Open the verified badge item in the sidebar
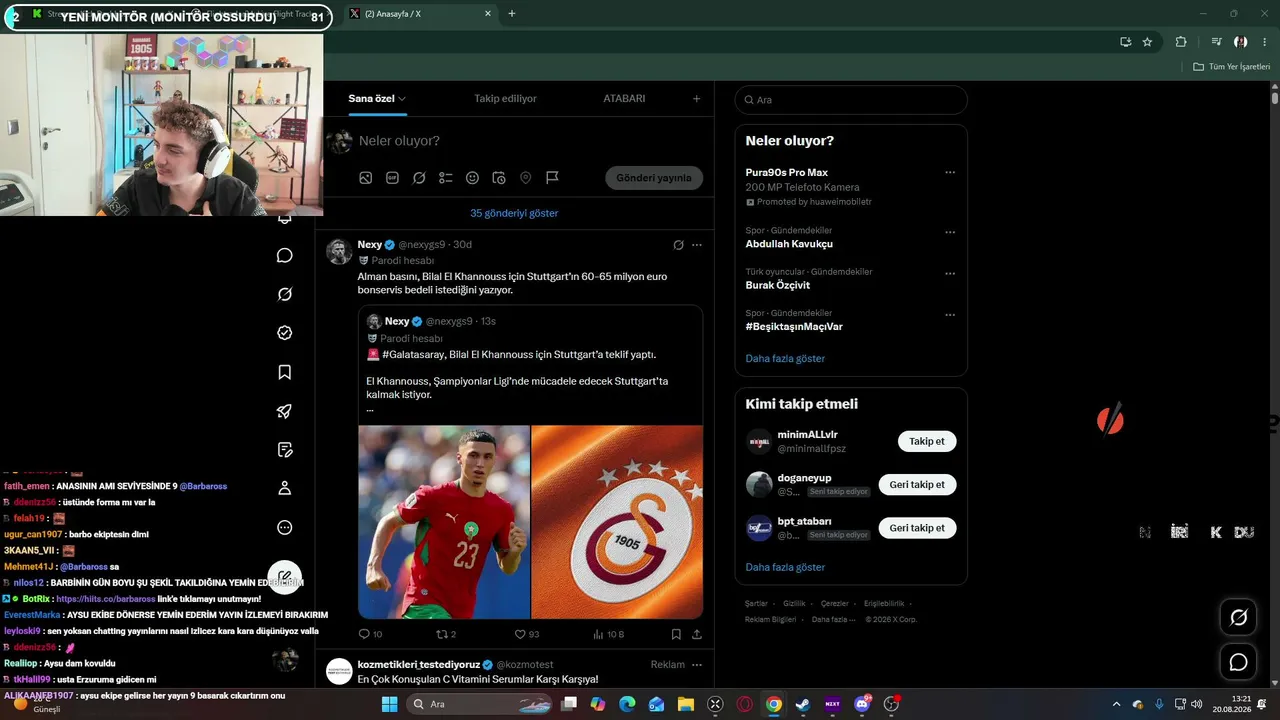 285,333
